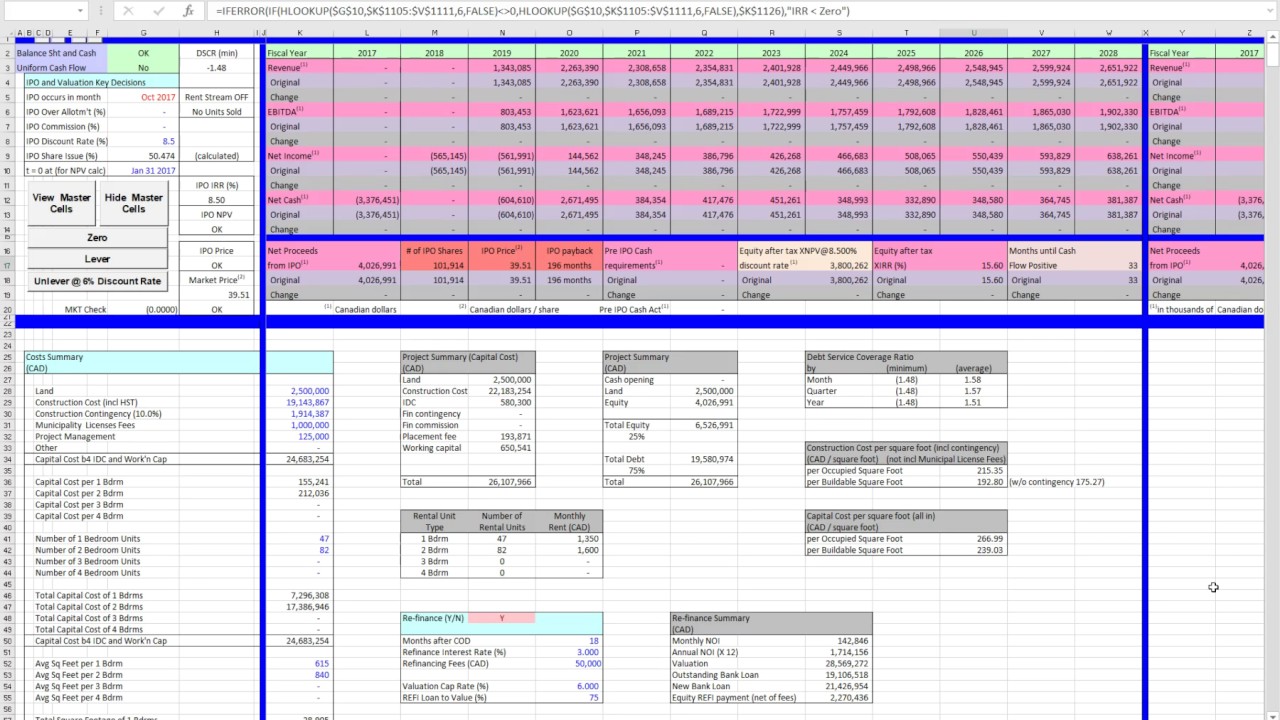Screen dimensions: 1280x720
Task: Click the DSCR (min) label cell
Action: click(217, 53)
